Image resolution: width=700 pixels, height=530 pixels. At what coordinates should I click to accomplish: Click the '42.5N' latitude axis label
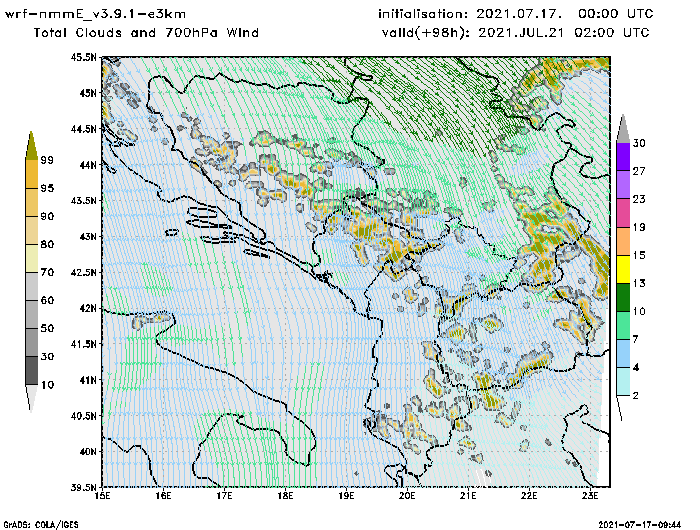83,272
